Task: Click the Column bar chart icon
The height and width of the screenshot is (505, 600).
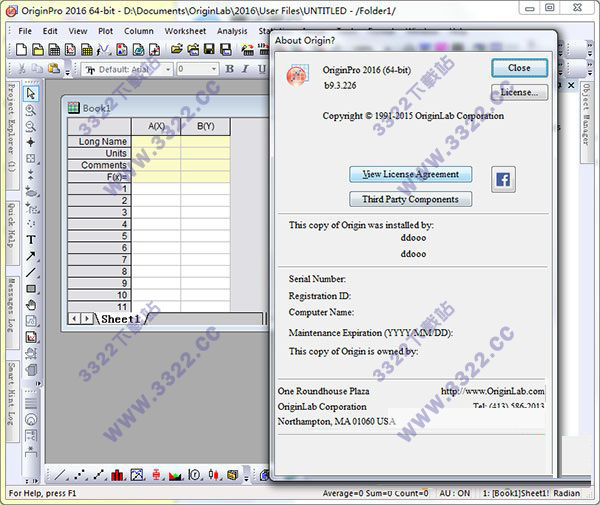Action: coord(118,475)
